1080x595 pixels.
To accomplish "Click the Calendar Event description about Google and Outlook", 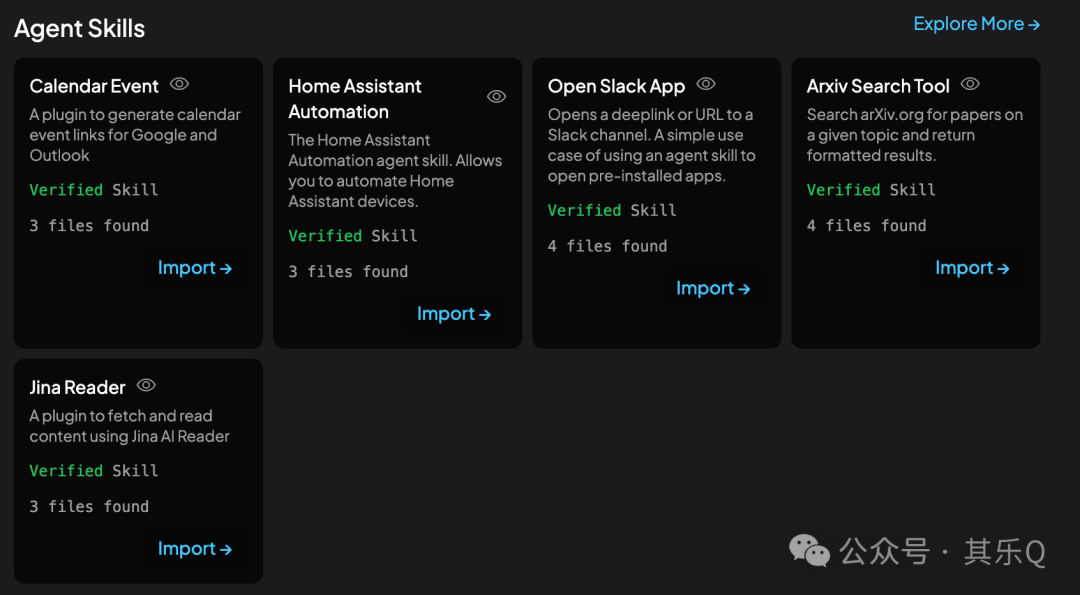I will (x=135, y=135).
